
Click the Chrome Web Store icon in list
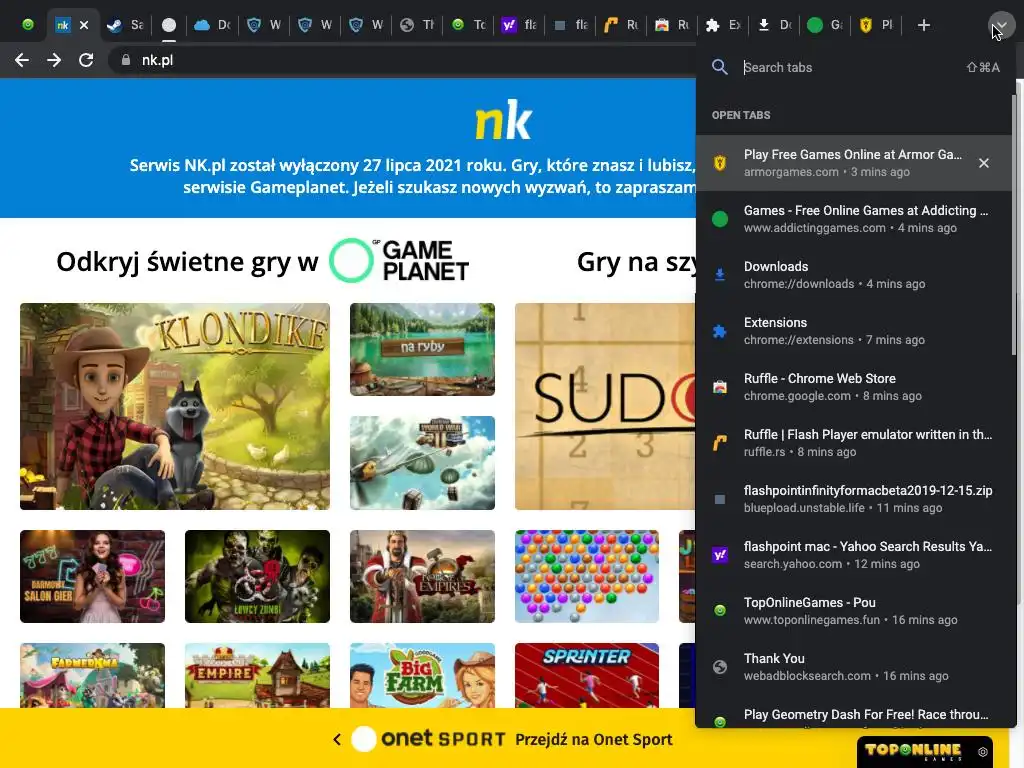tap(720, 387)
